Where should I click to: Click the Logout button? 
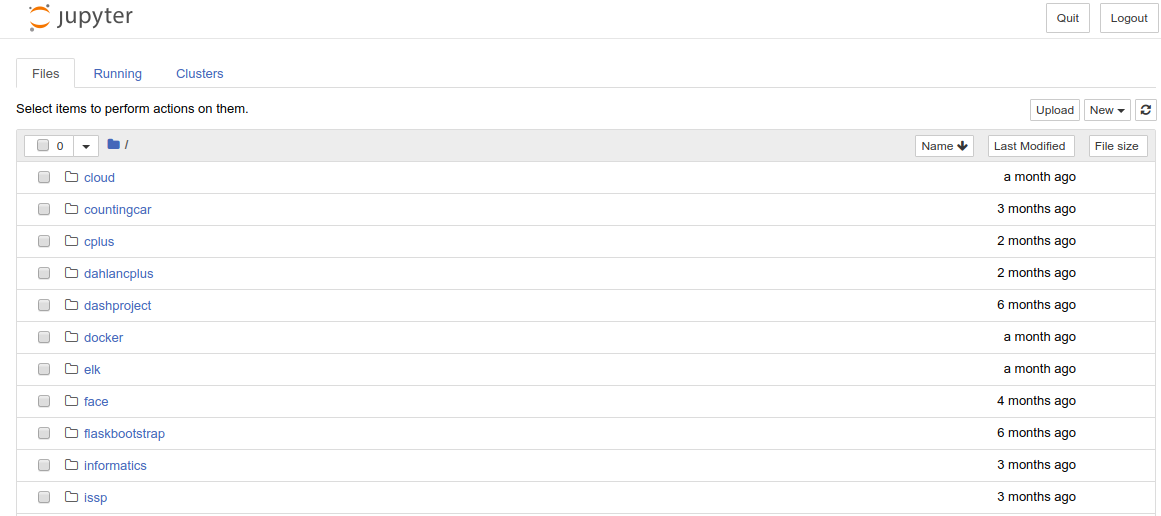click(x=1128, y=19)
